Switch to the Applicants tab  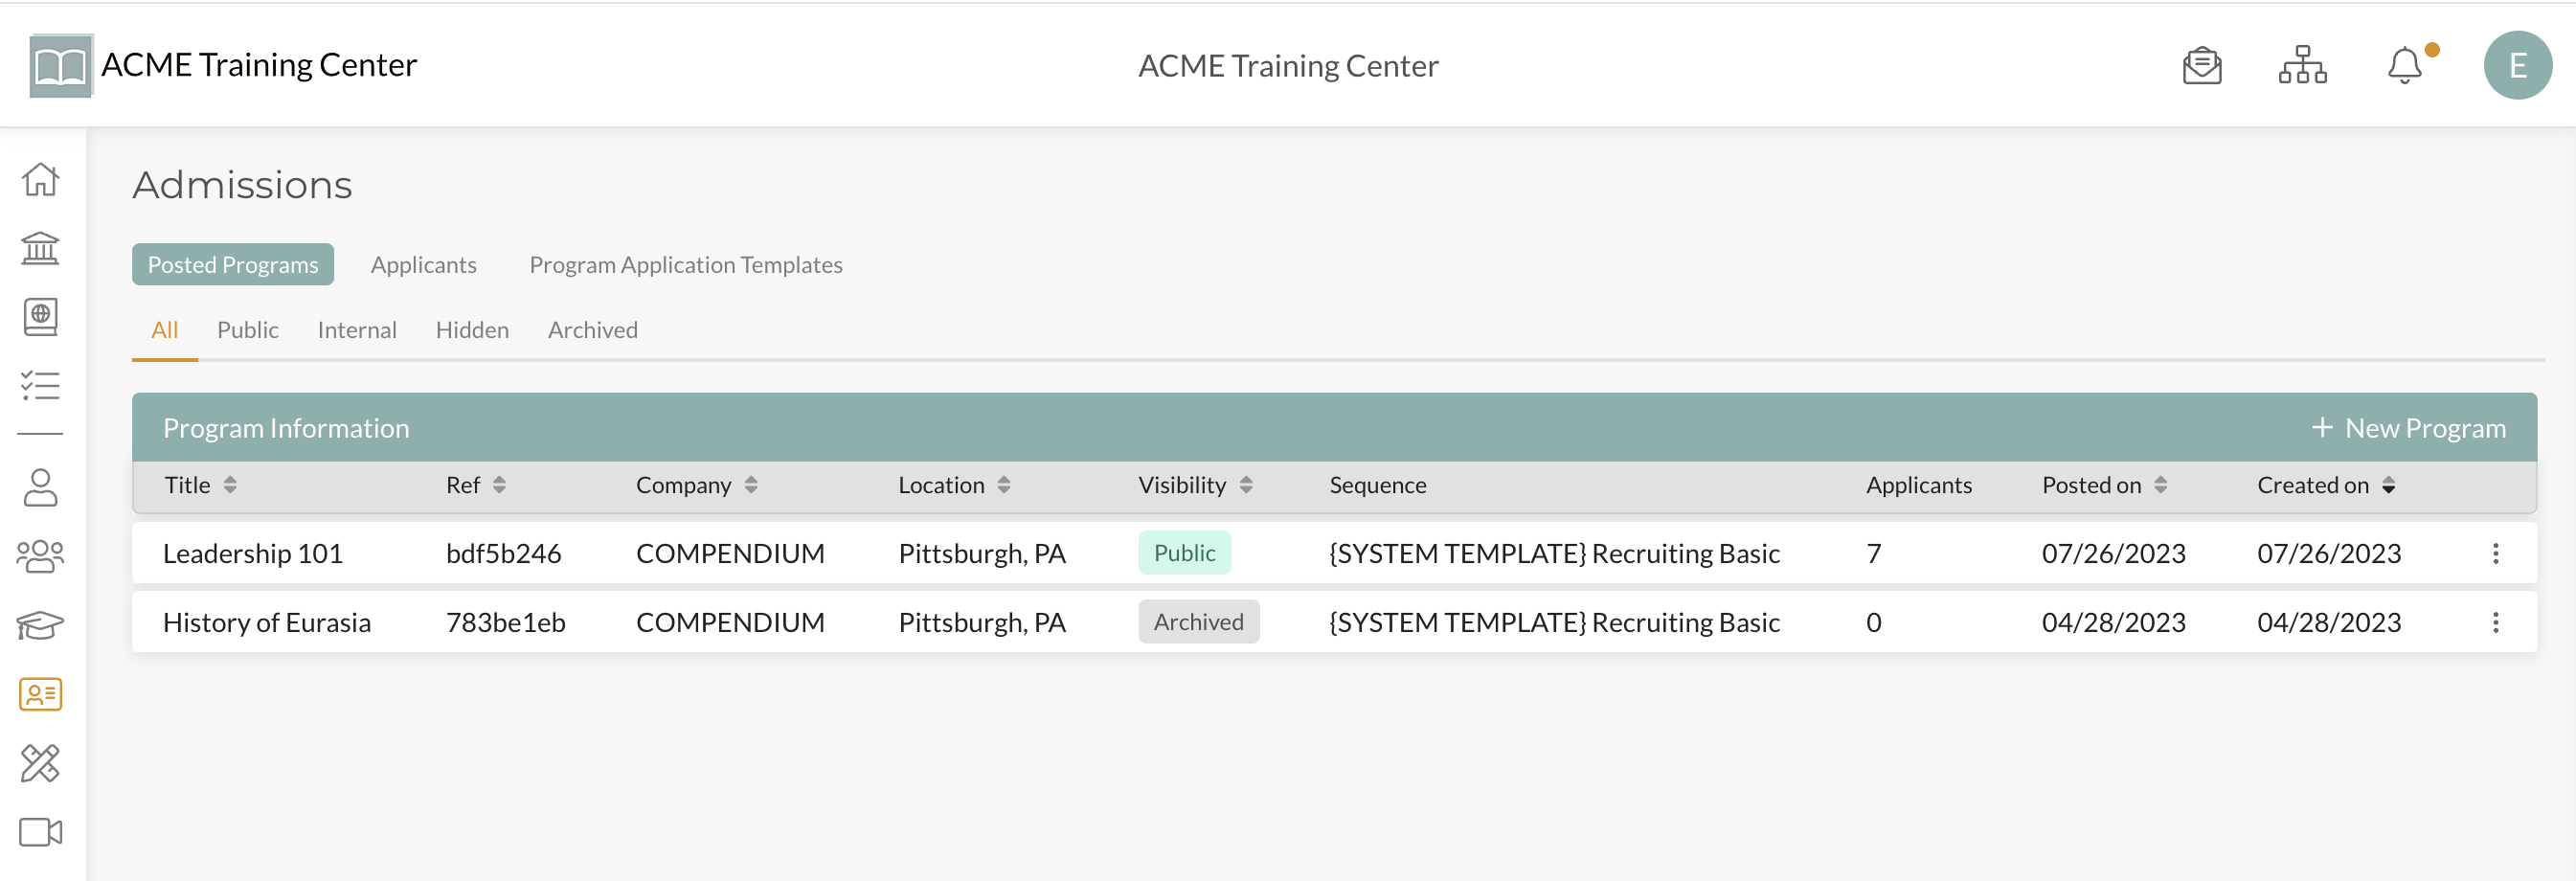[423, 265]
